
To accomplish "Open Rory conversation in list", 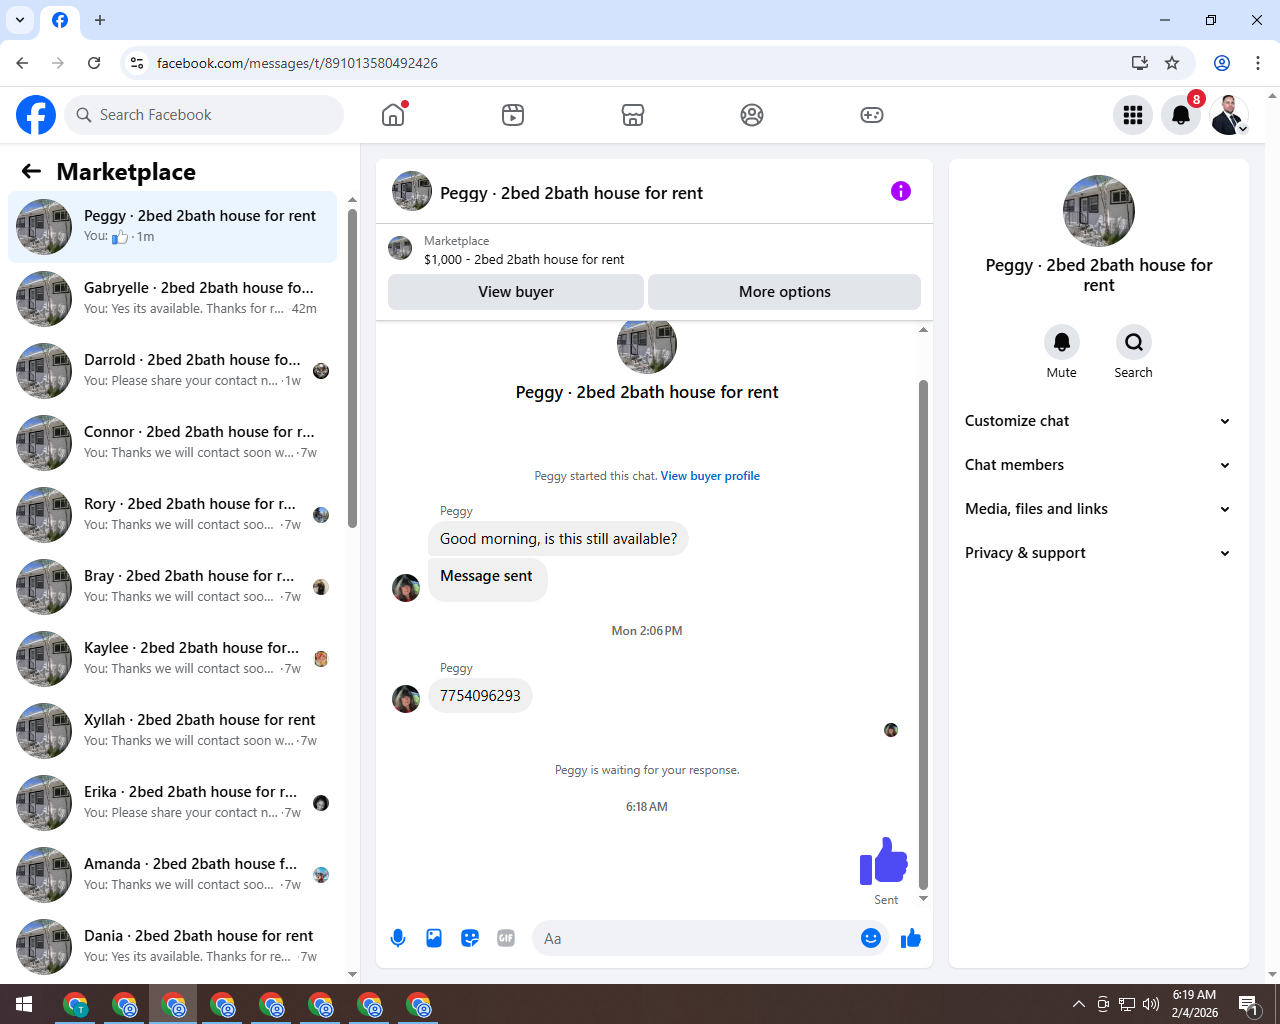I will pos(173,515).
